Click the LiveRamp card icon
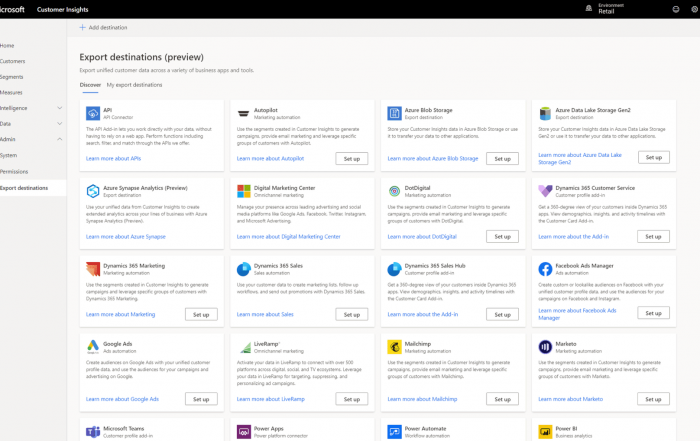Viewport: 700px width, 441px height. (245, 347)
